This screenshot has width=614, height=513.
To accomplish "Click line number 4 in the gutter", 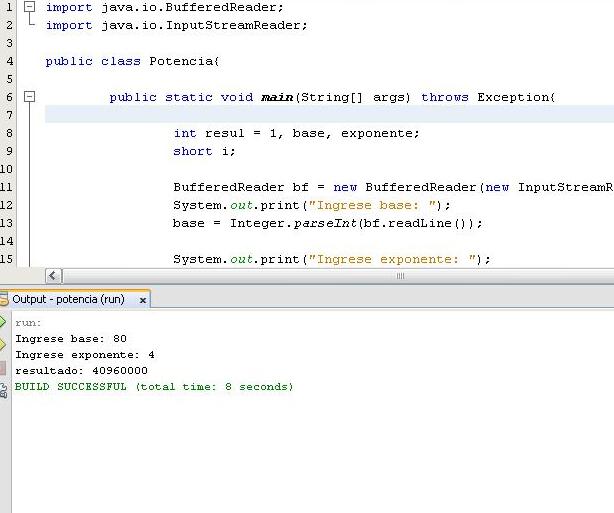I will [x=9, y=61].
